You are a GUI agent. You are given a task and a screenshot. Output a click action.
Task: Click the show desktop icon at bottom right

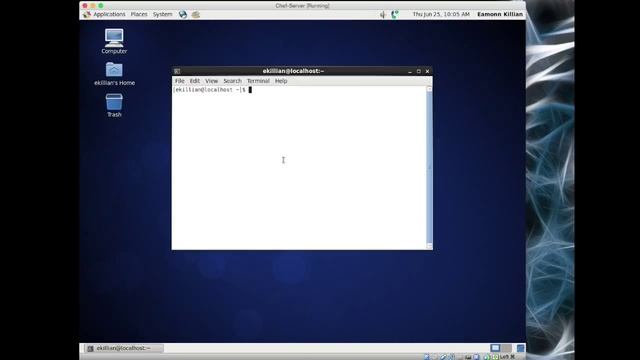520,348
